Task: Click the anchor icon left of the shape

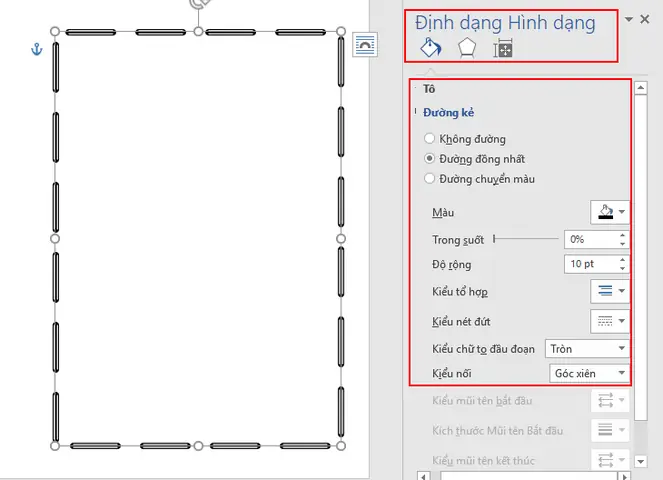Action: [37, 49]
